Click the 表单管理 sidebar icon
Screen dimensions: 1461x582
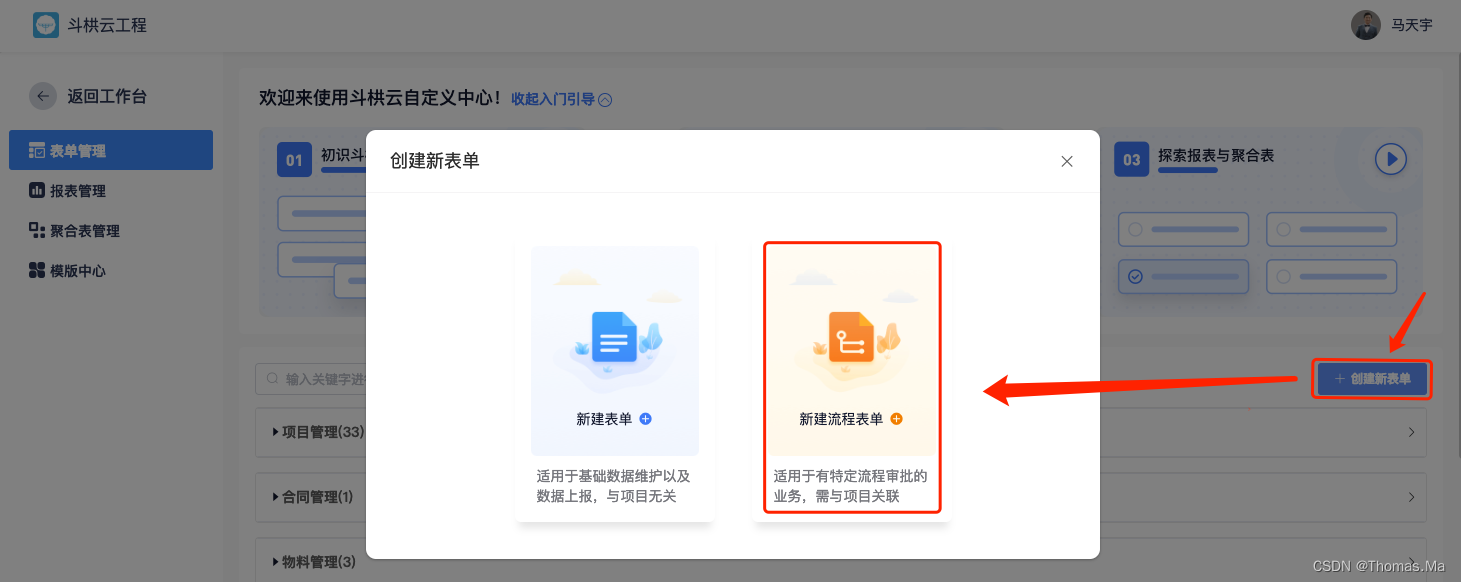click(37, 151)
